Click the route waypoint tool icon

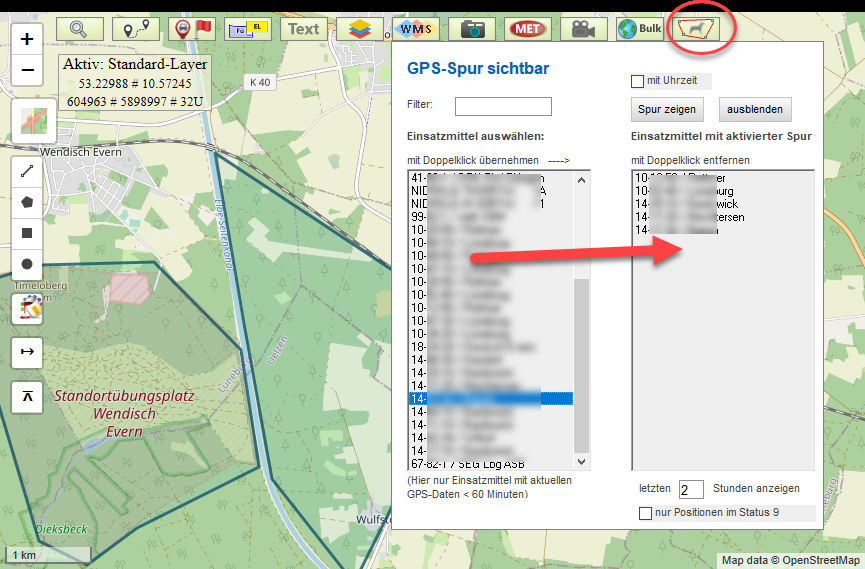(136, 29)
